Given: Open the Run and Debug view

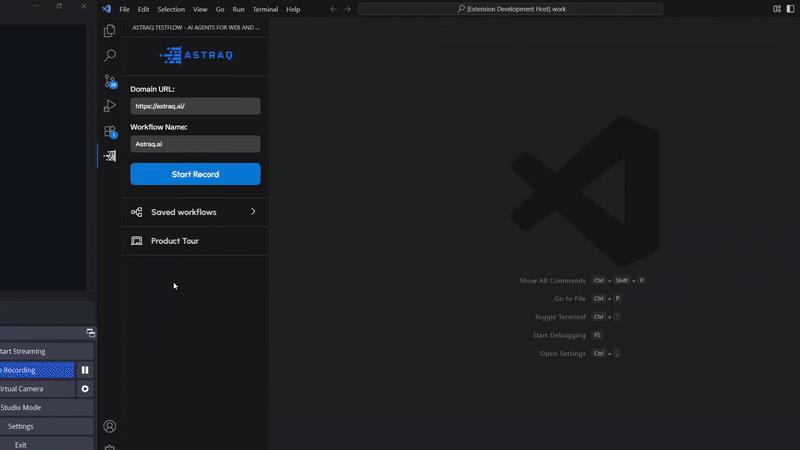Looking at the screenshot, I should pos(110,106).
